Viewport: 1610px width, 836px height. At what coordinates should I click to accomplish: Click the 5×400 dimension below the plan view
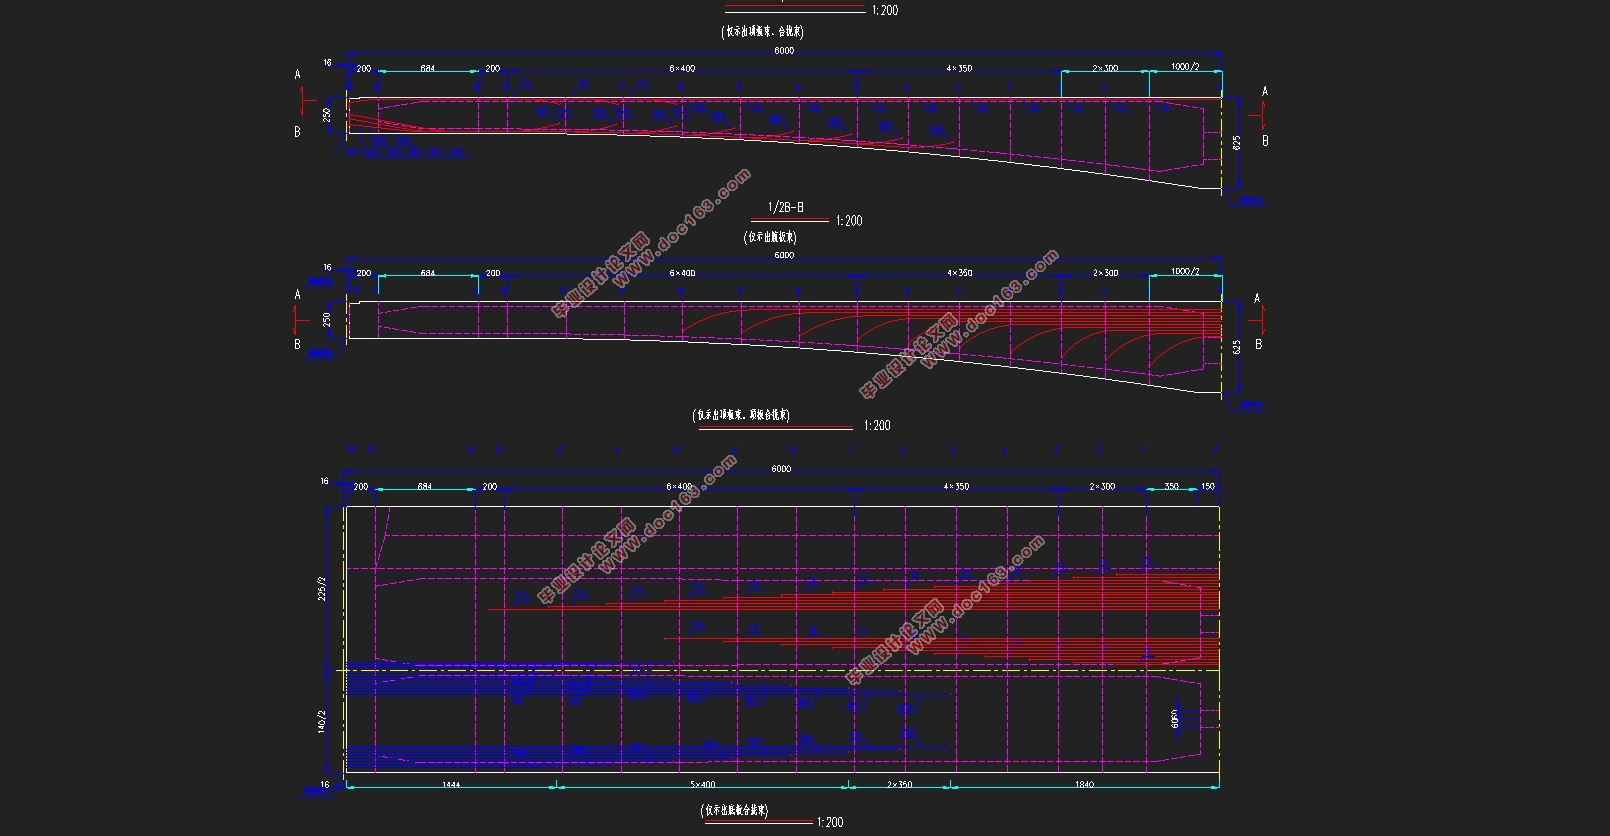(703, 785)
